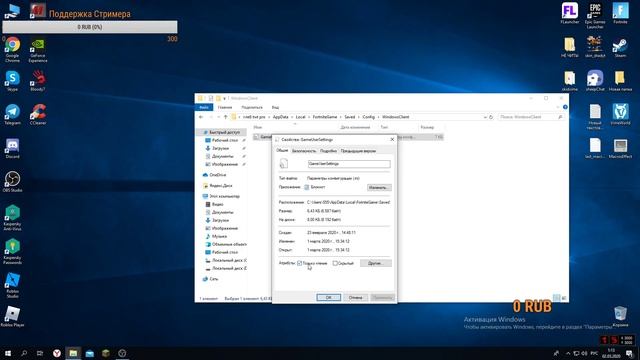
Task: Open recent locations dropdown in Explorer
Action: pyautogui.click(x=218, y=117)
